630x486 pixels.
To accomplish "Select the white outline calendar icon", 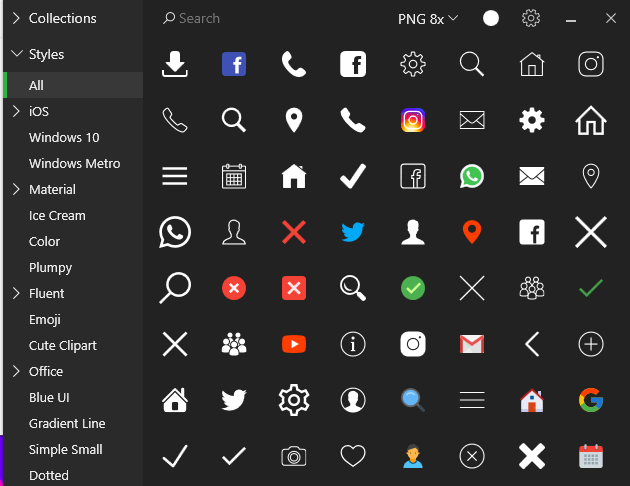I will point(234,176).
